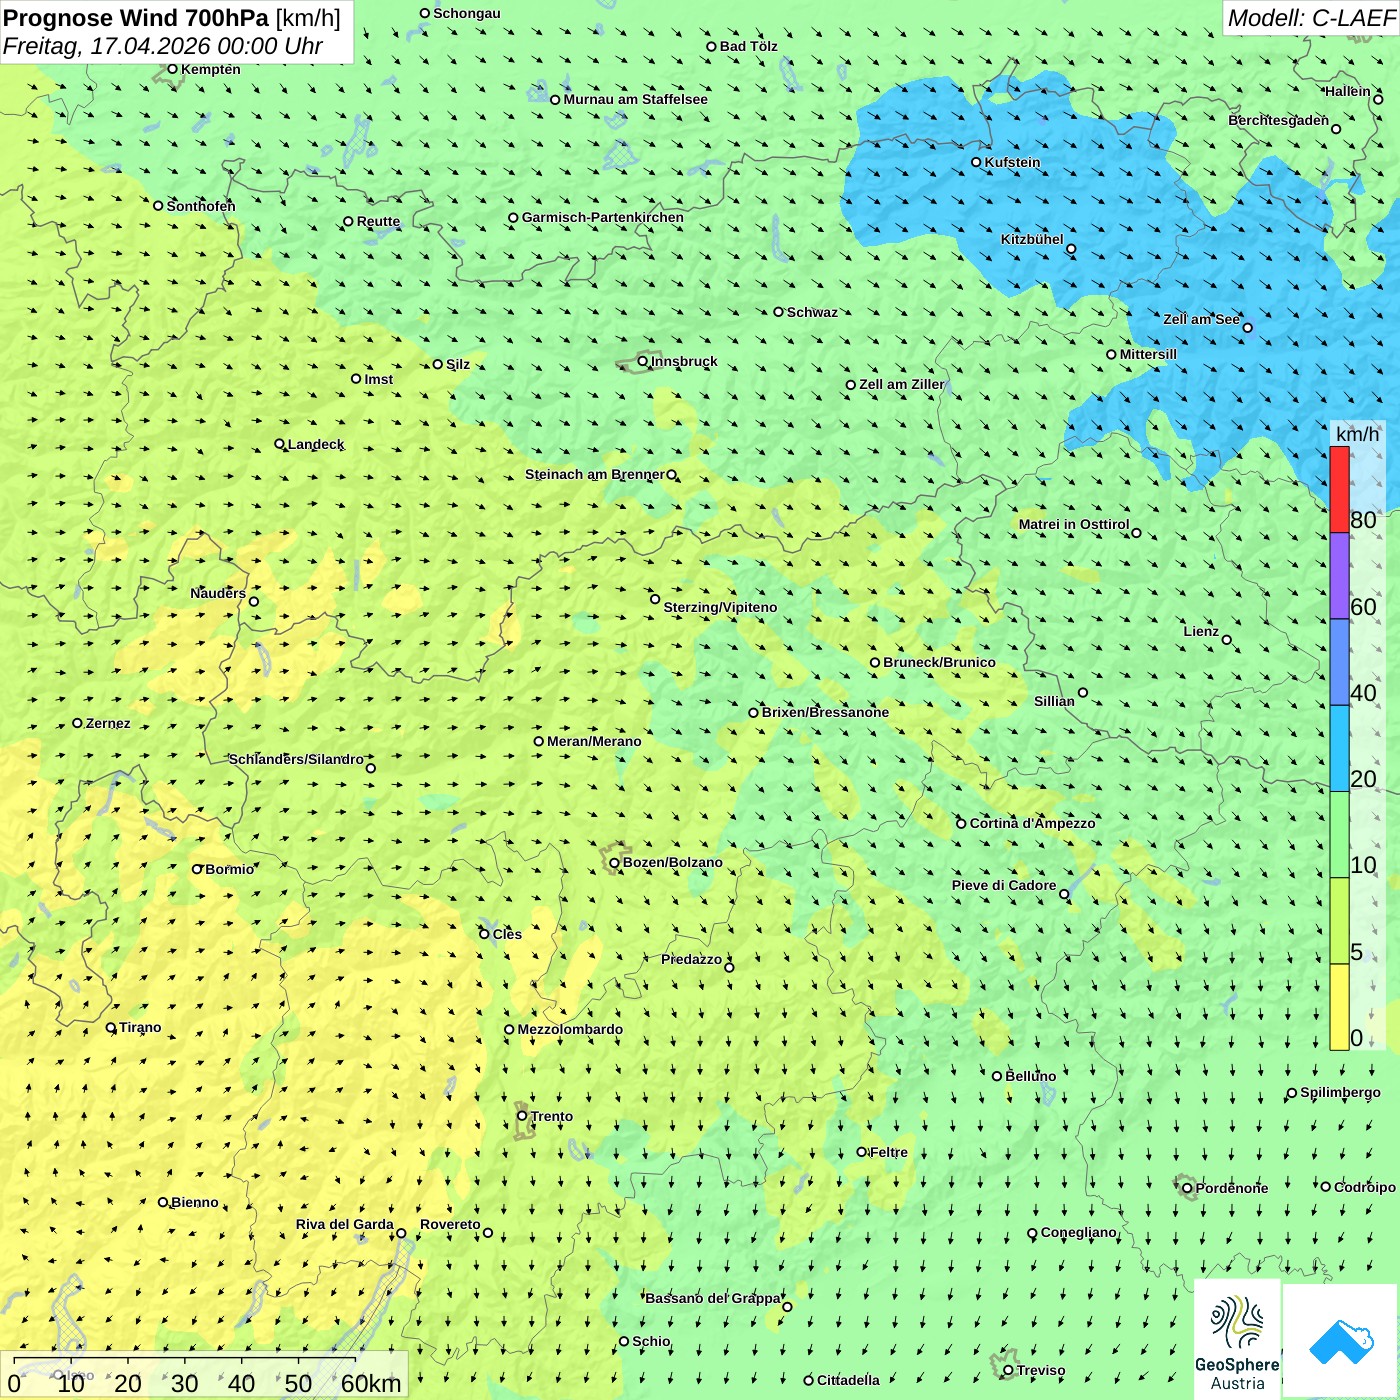Pick the dark blue 40–60 km/h legend swatch
The height and width of the screenshot is (1400, 1400).
pos(1339,663)
